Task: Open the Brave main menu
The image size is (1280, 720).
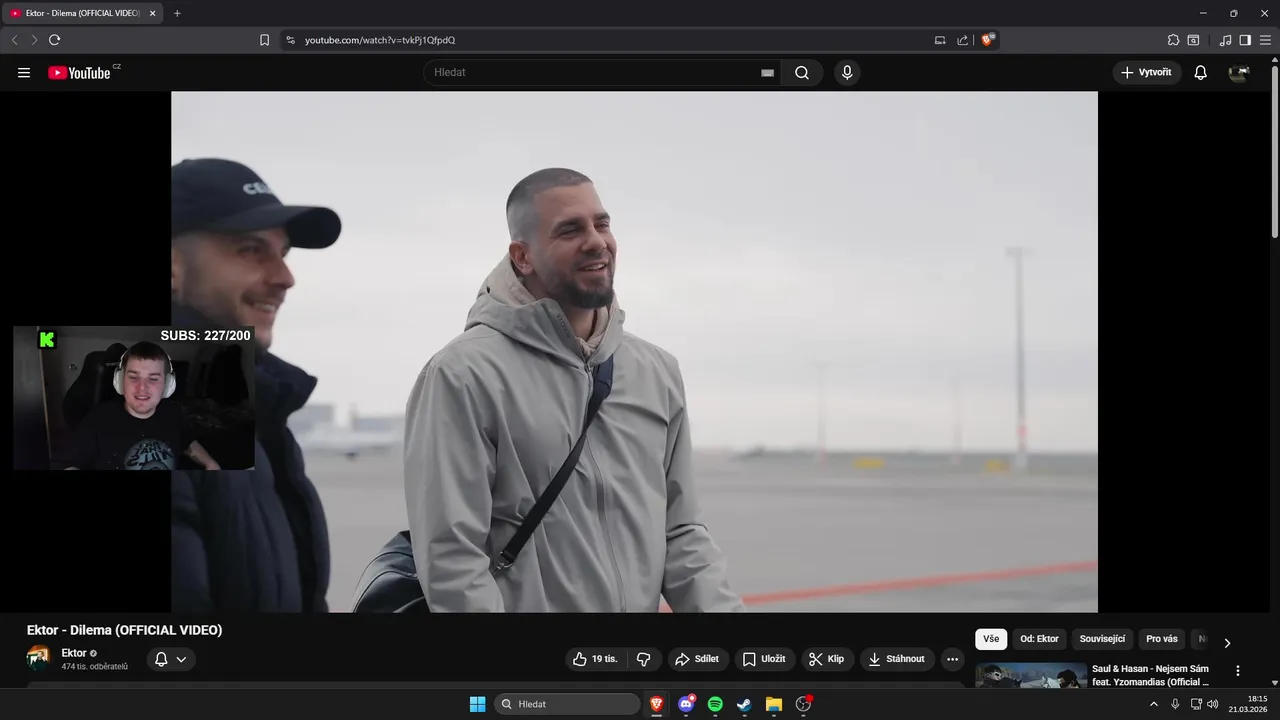Action: click(x=1265, y=40)
